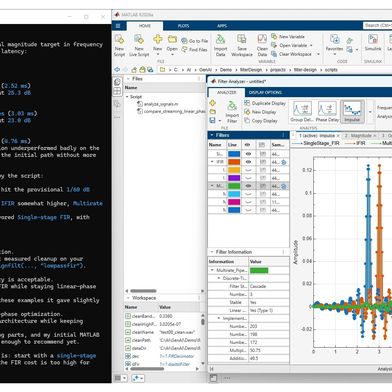Open save dropdown arrow in Filter Analyzer
Viewport: 392px width, 392px height.
(x=220, y=120)
